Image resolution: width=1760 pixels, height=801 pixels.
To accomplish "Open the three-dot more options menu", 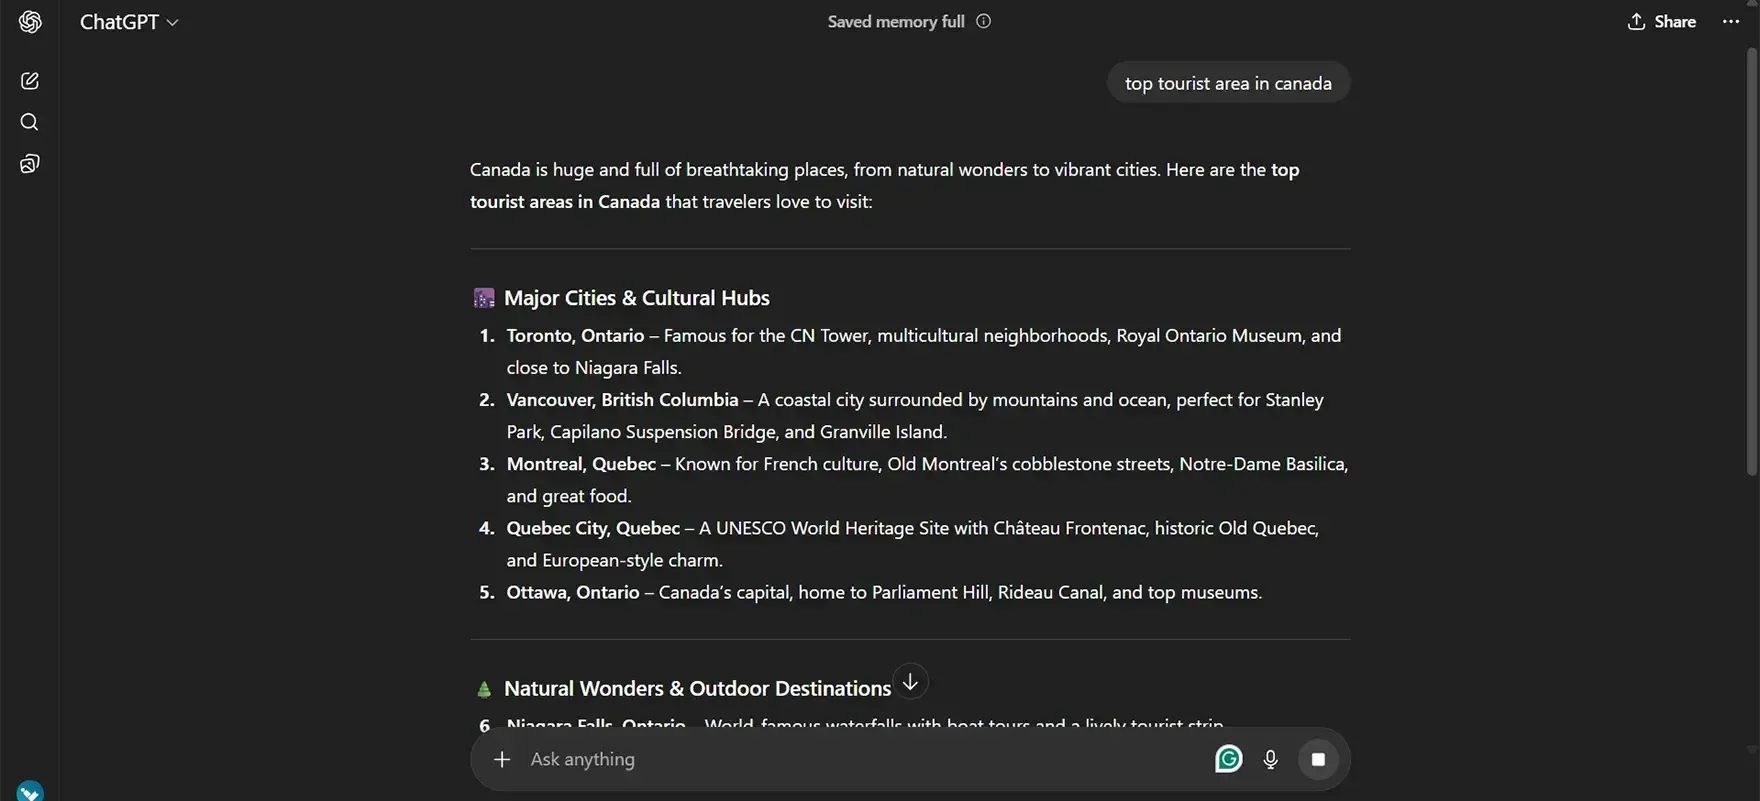I will (1731, 22).
